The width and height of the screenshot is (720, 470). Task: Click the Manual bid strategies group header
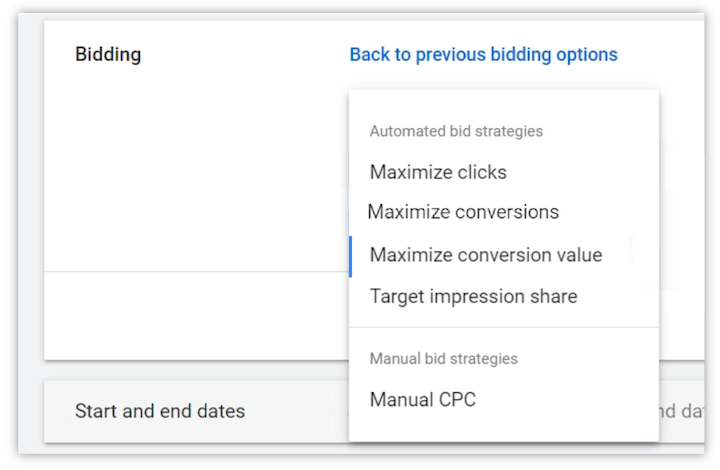(444, 358)
